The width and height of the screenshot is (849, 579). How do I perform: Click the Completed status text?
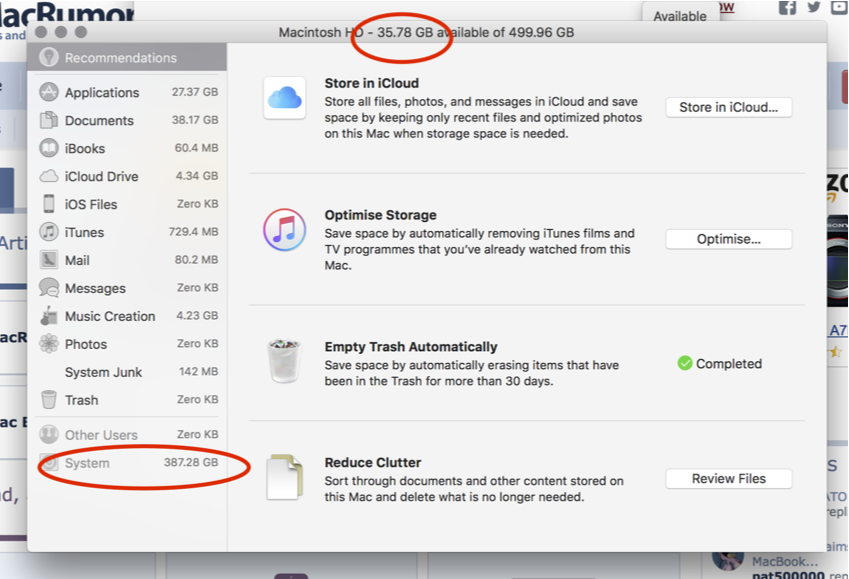[x=729, y=364]
